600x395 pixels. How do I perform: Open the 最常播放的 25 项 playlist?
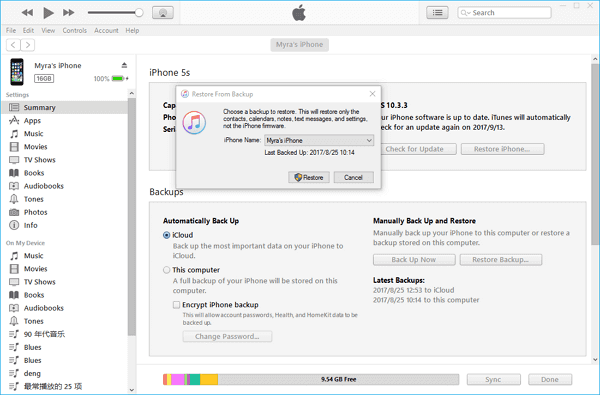65,386
